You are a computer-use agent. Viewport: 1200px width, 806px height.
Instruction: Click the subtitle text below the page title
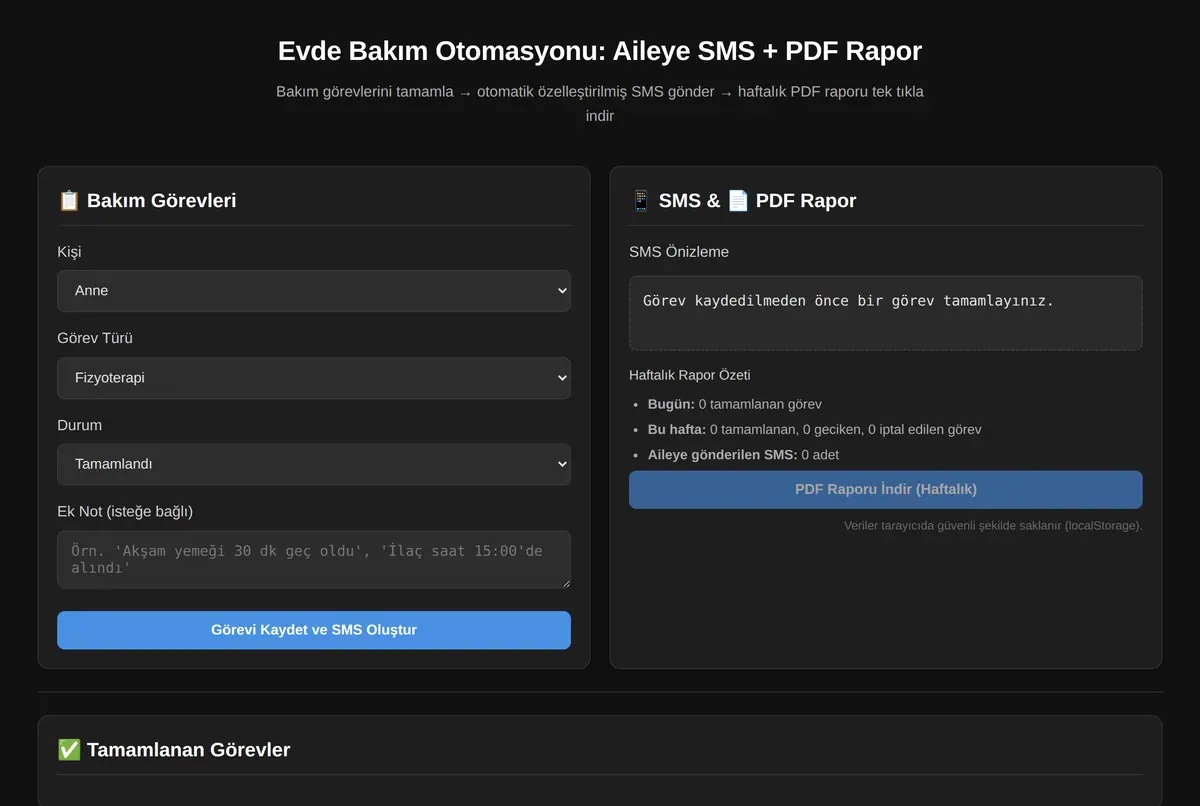(600, 104)
